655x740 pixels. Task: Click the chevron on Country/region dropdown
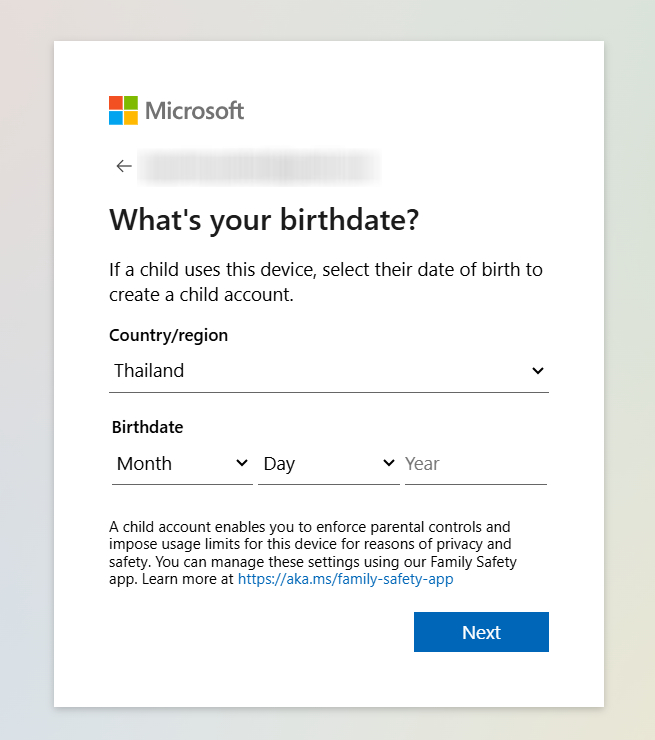[537, 371]
